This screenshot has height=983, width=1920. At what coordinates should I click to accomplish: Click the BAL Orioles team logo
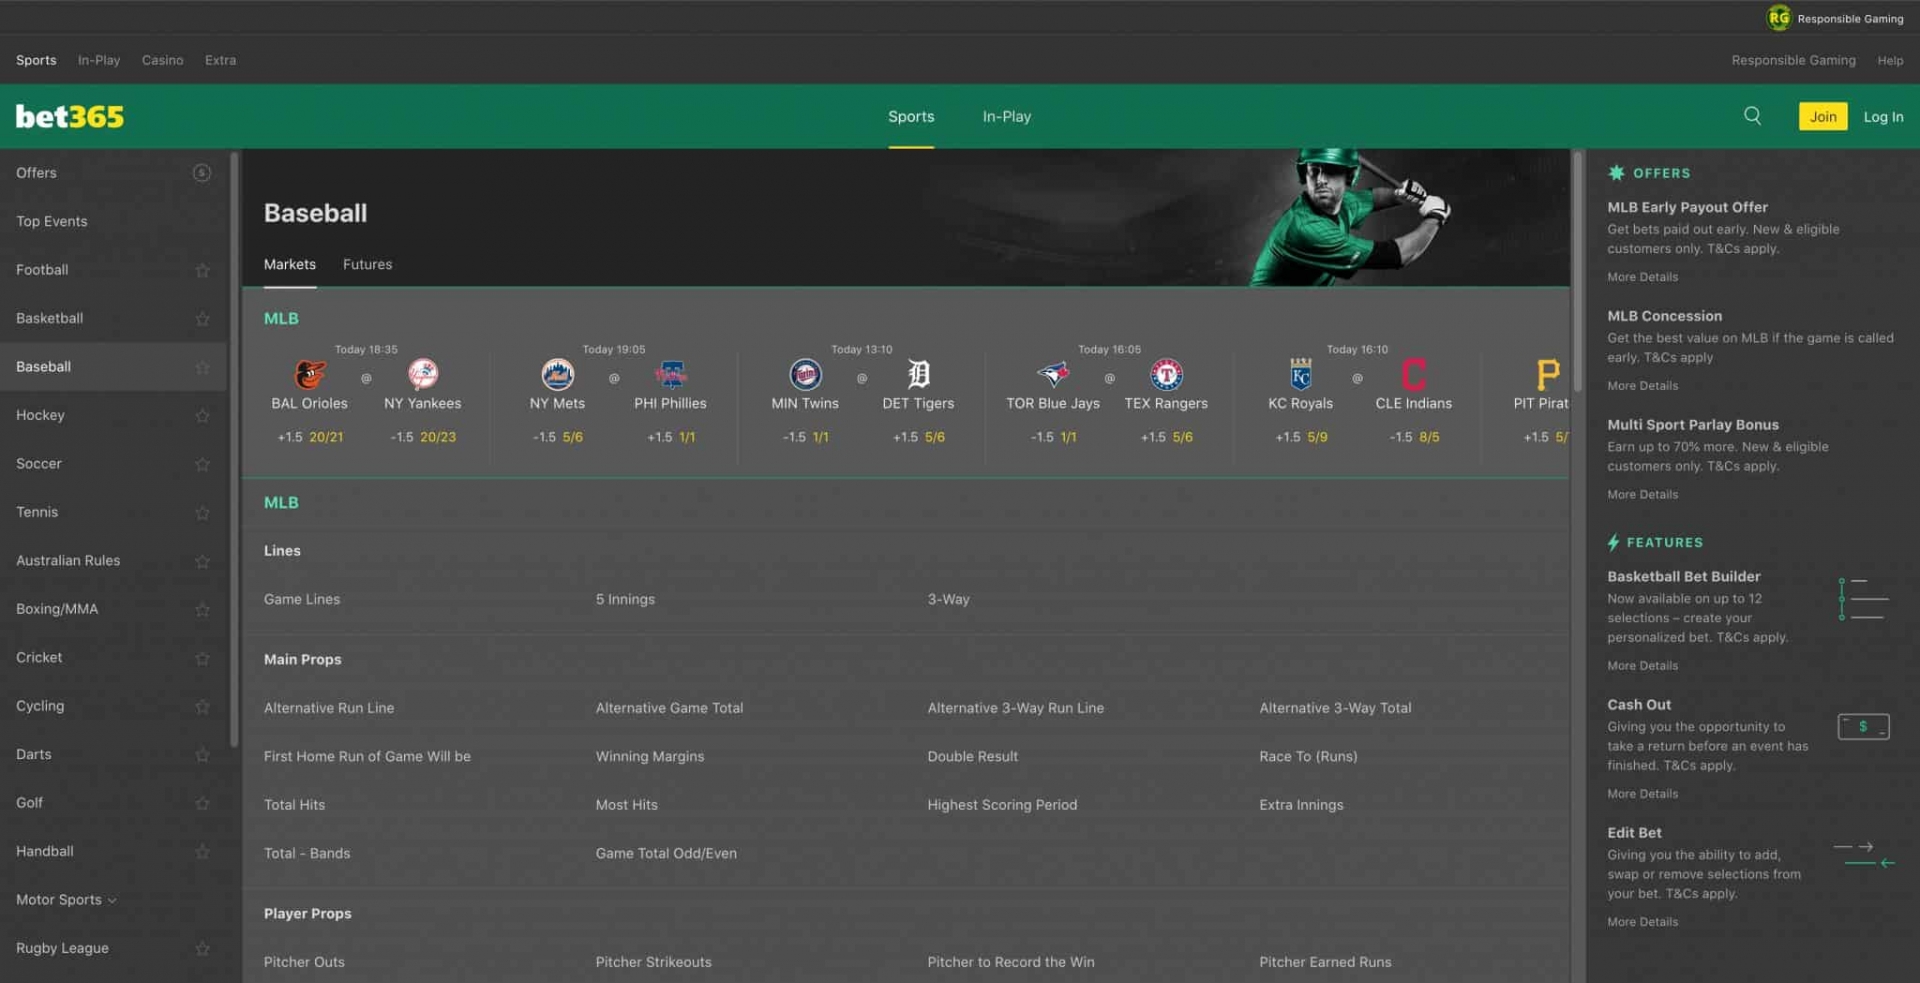[310, 374]
